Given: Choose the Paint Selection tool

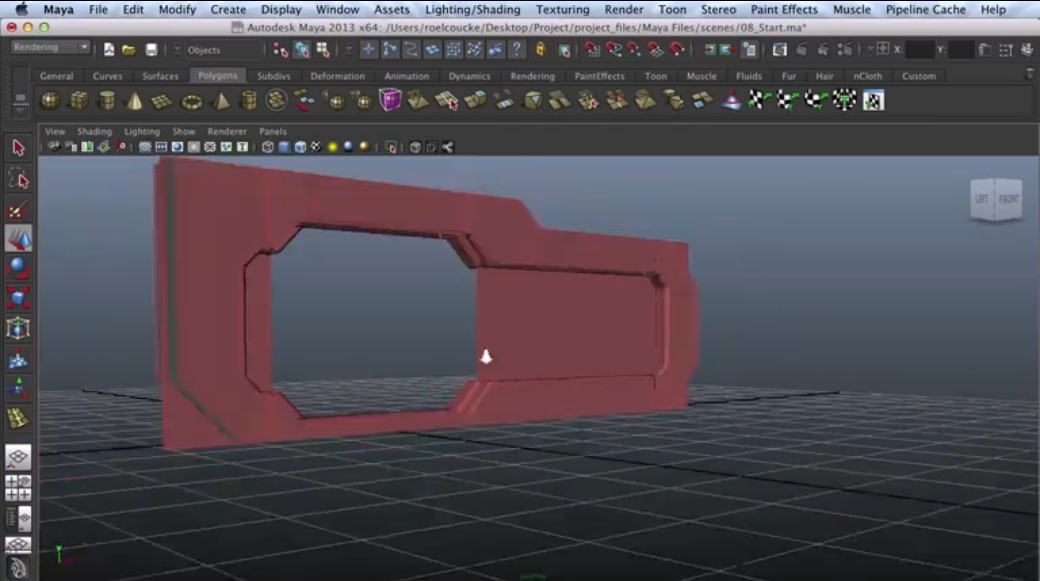Looking at the screenshot, I should coord(18,210).
